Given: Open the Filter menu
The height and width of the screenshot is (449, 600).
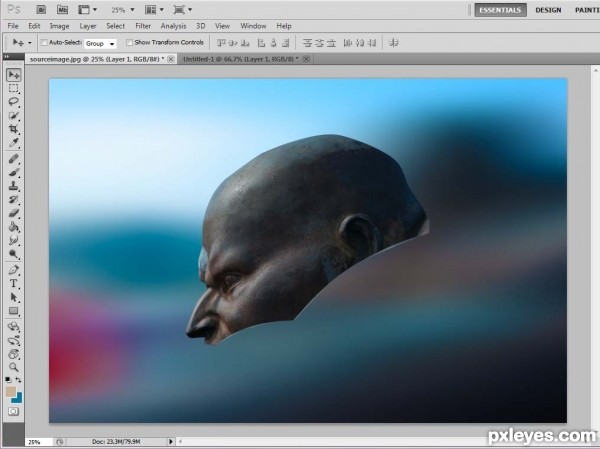Looking at the screenshot, I should point(143,26).
